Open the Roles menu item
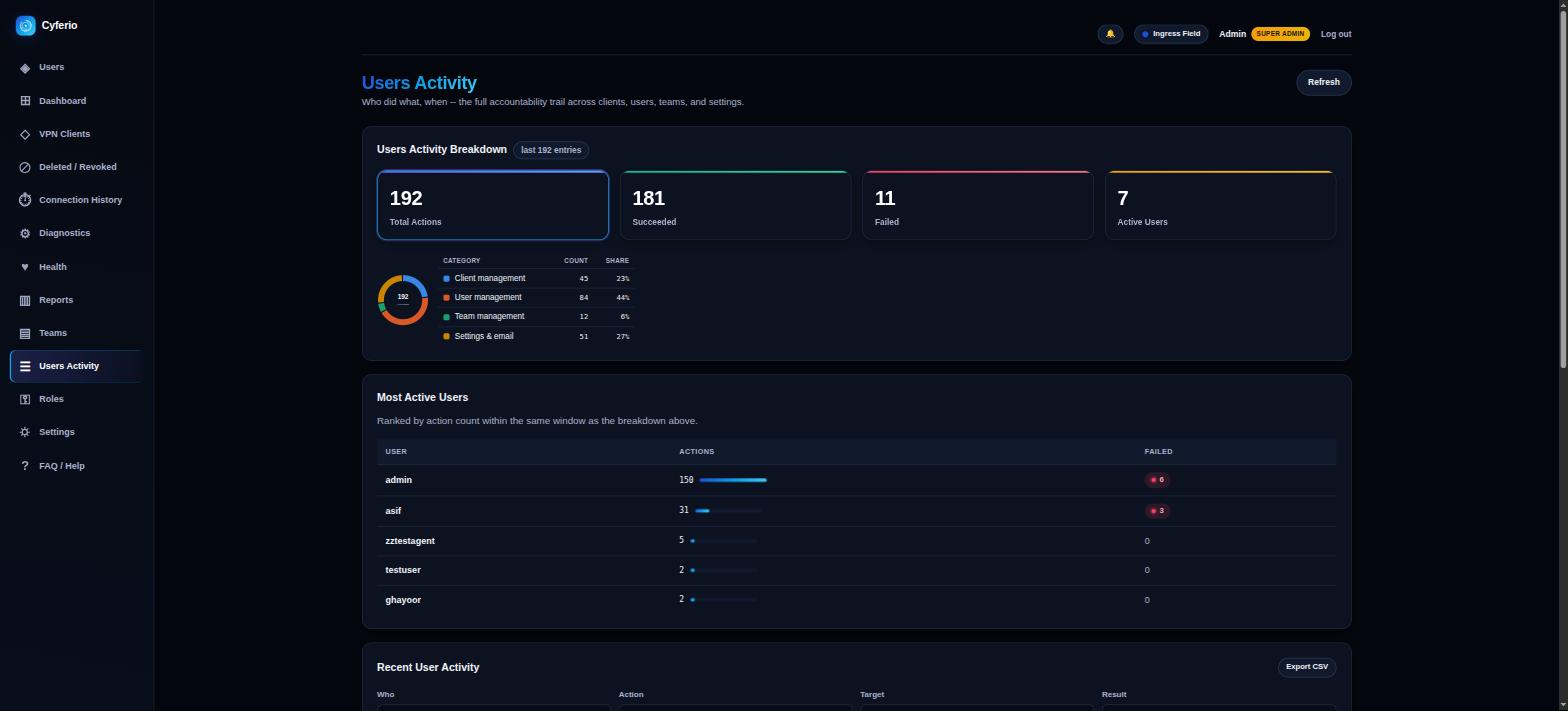The image size is (1568, 711). pyautogui.click(x=76, y=399)
